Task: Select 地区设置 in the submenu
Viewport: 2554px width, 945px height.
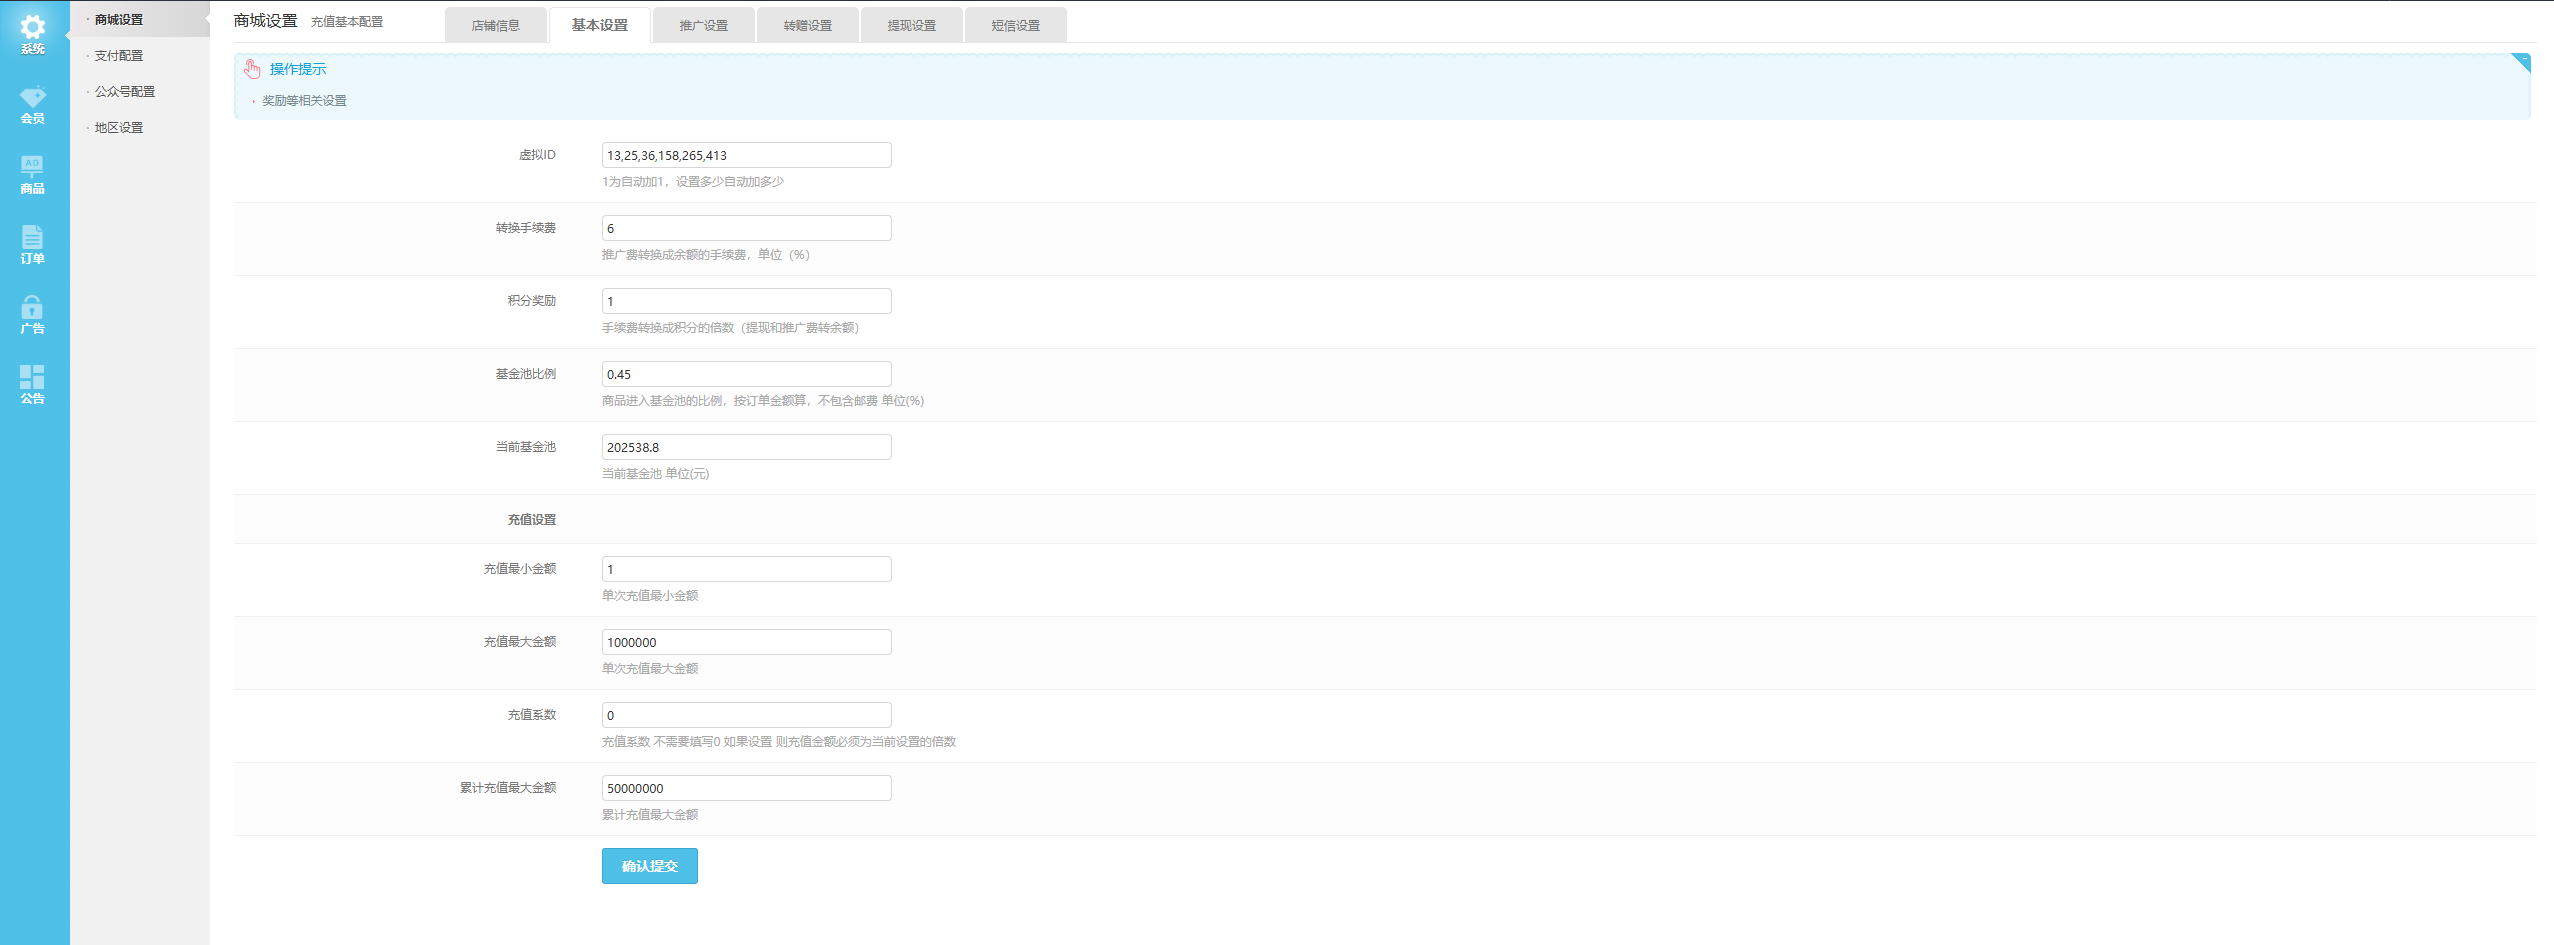Action: (x=119, y=128)
